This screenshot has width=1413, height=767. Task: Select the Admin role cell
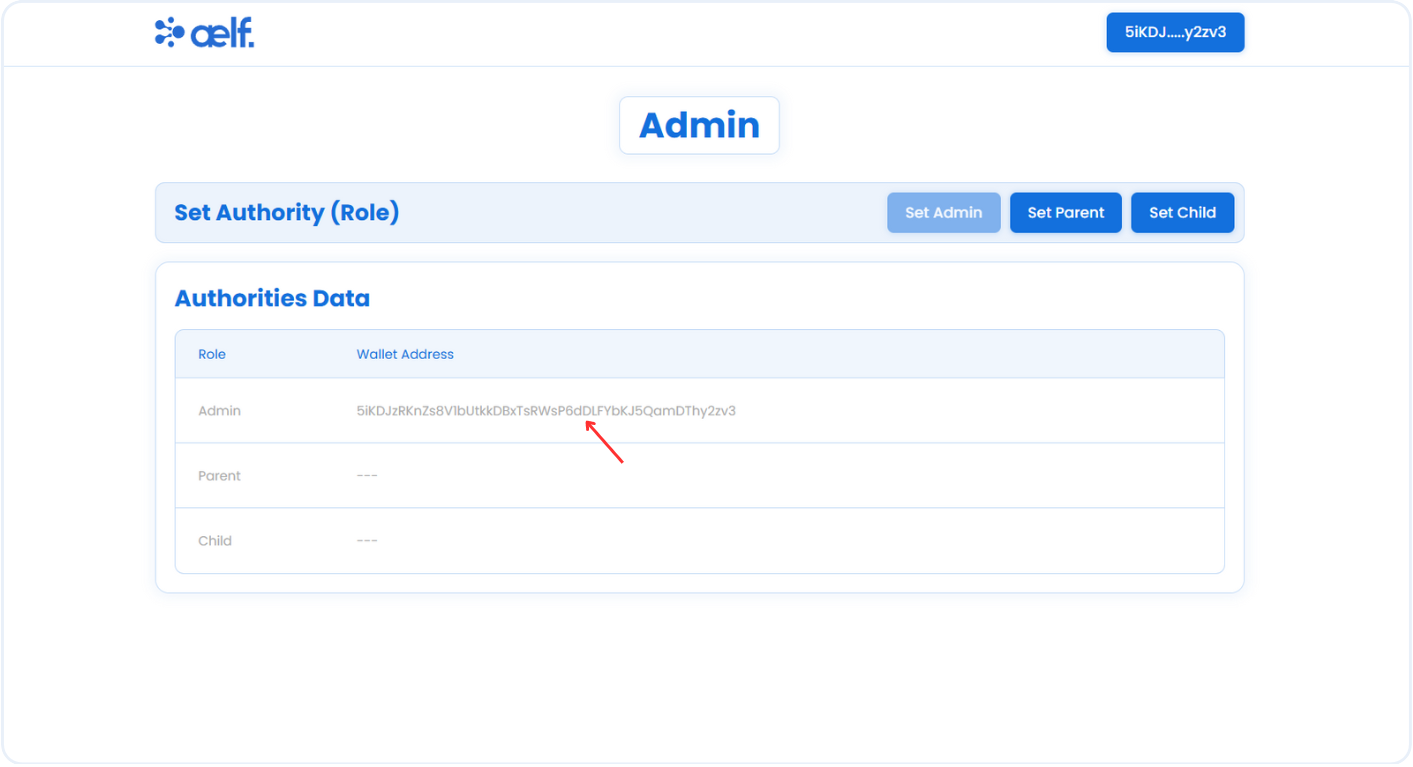point(219,410)
